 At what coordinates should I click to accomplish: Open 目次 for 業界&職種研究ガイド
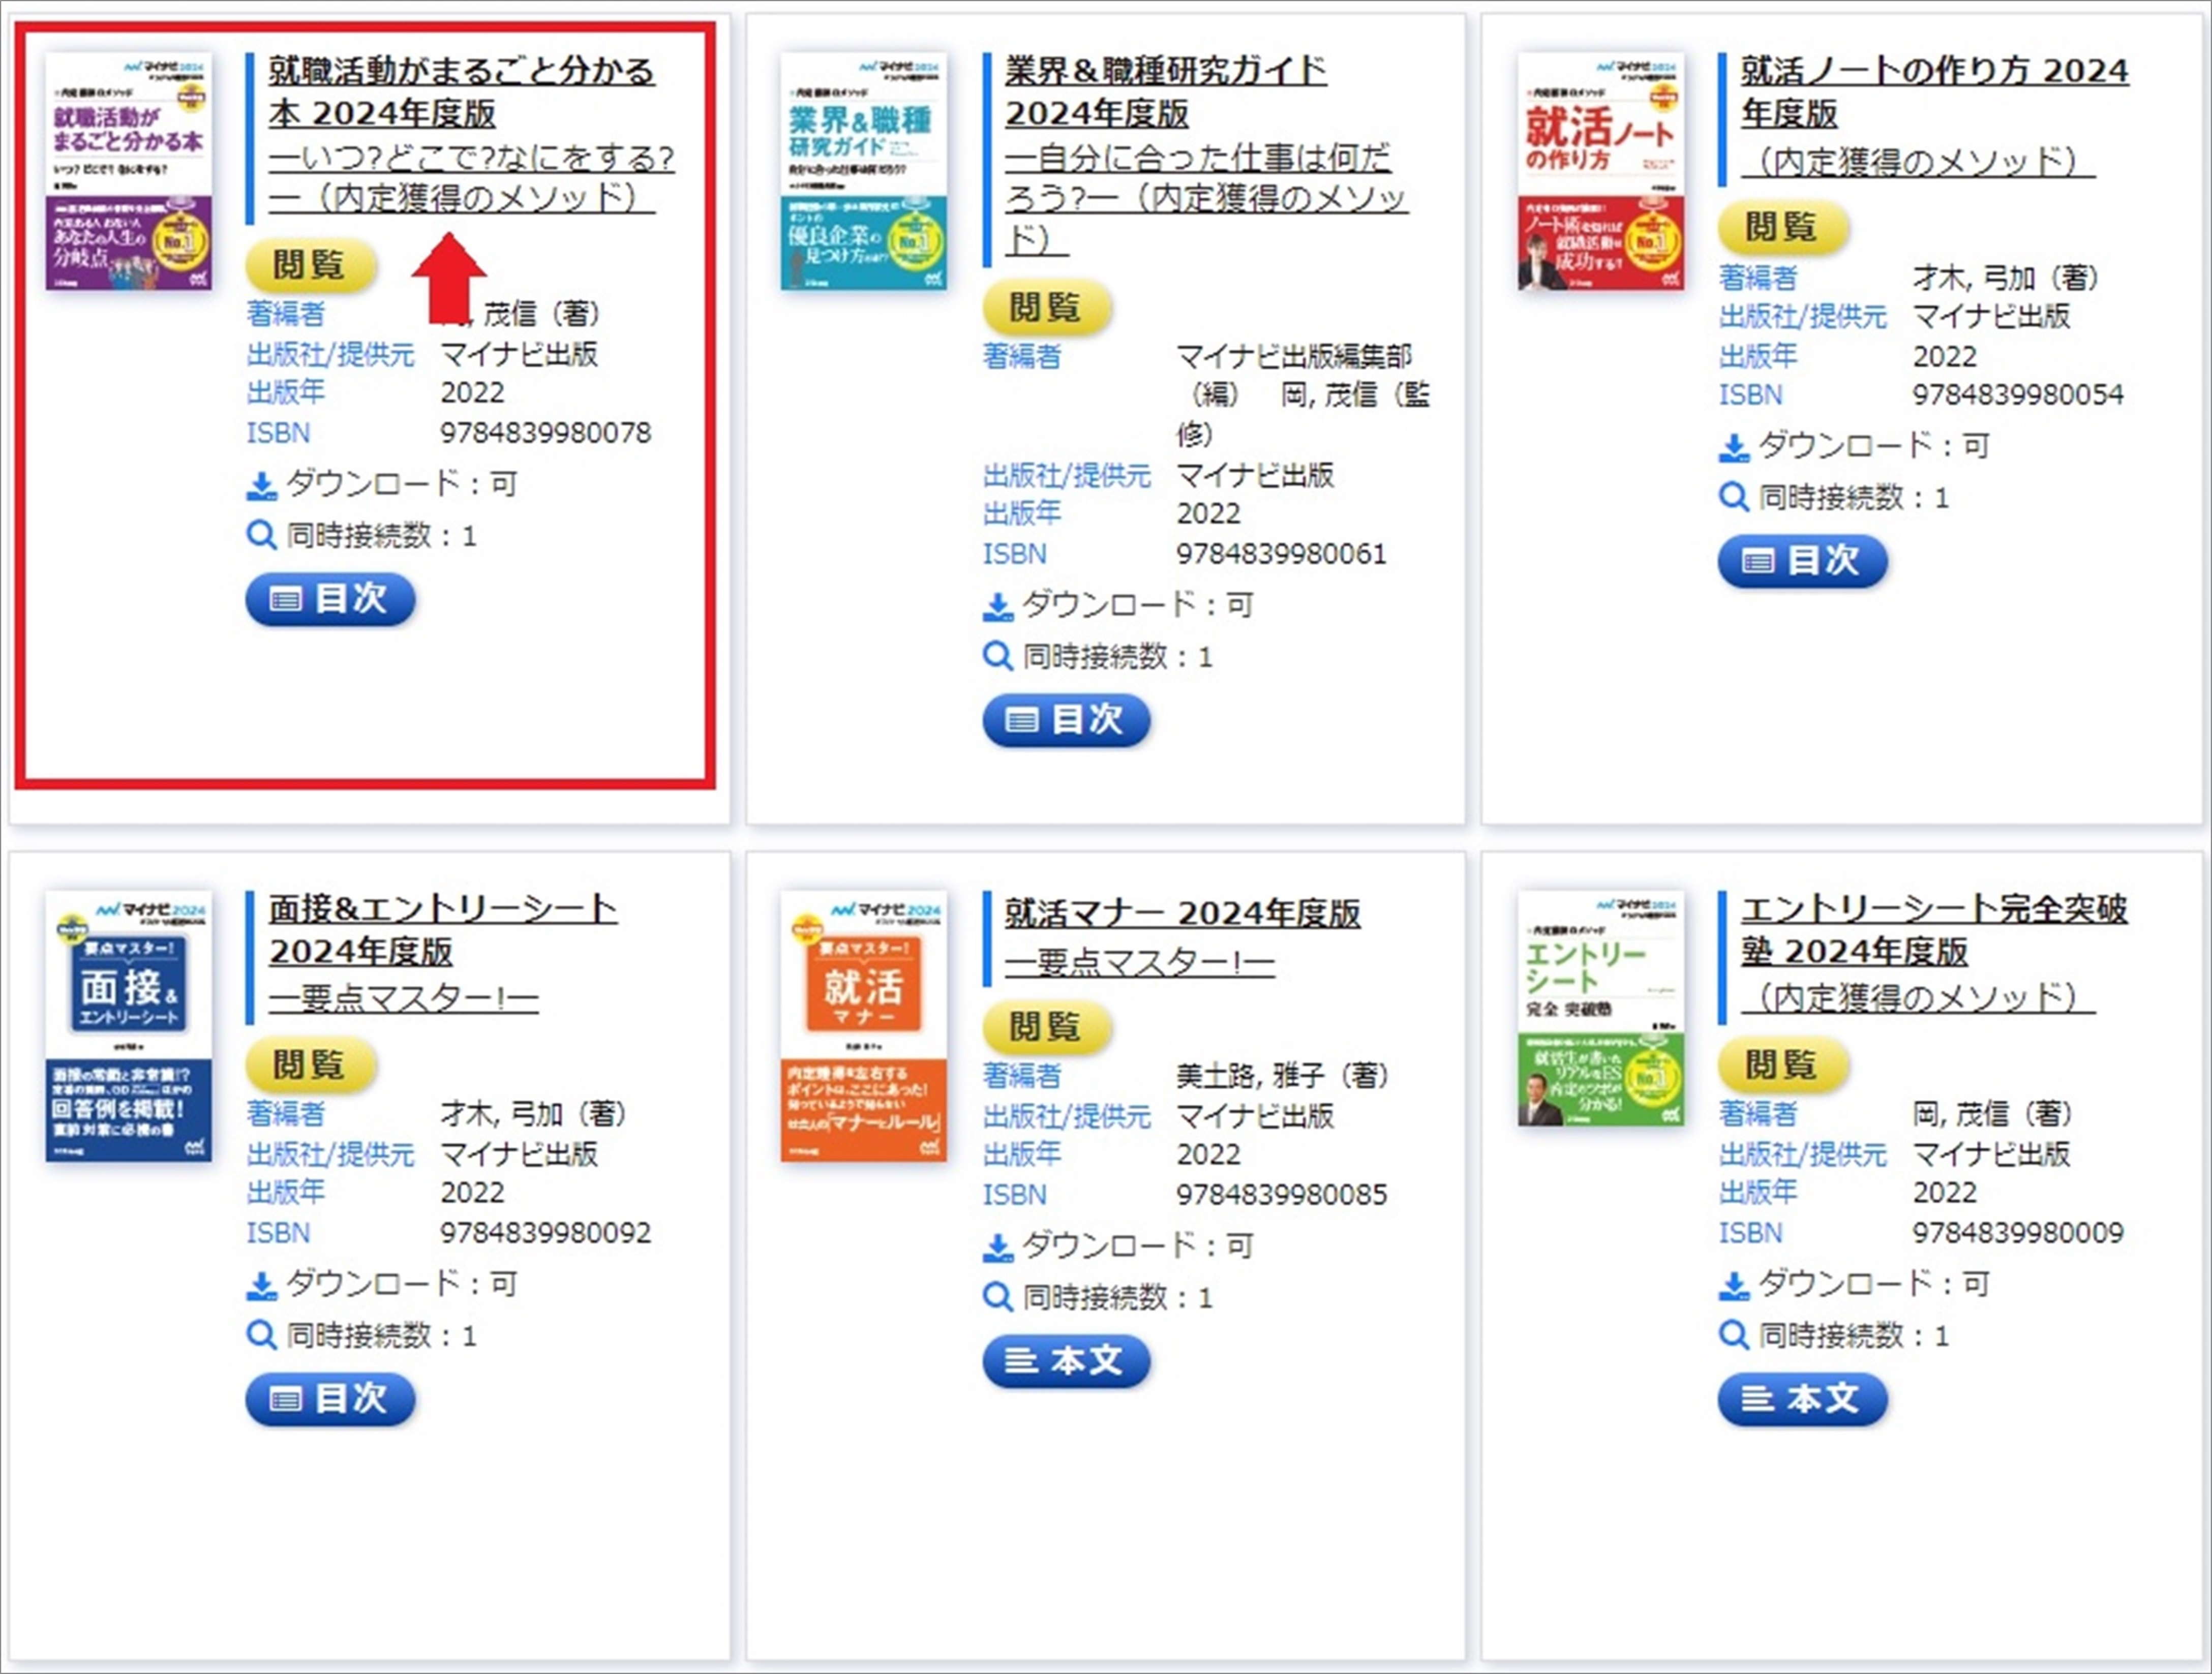1067,720
